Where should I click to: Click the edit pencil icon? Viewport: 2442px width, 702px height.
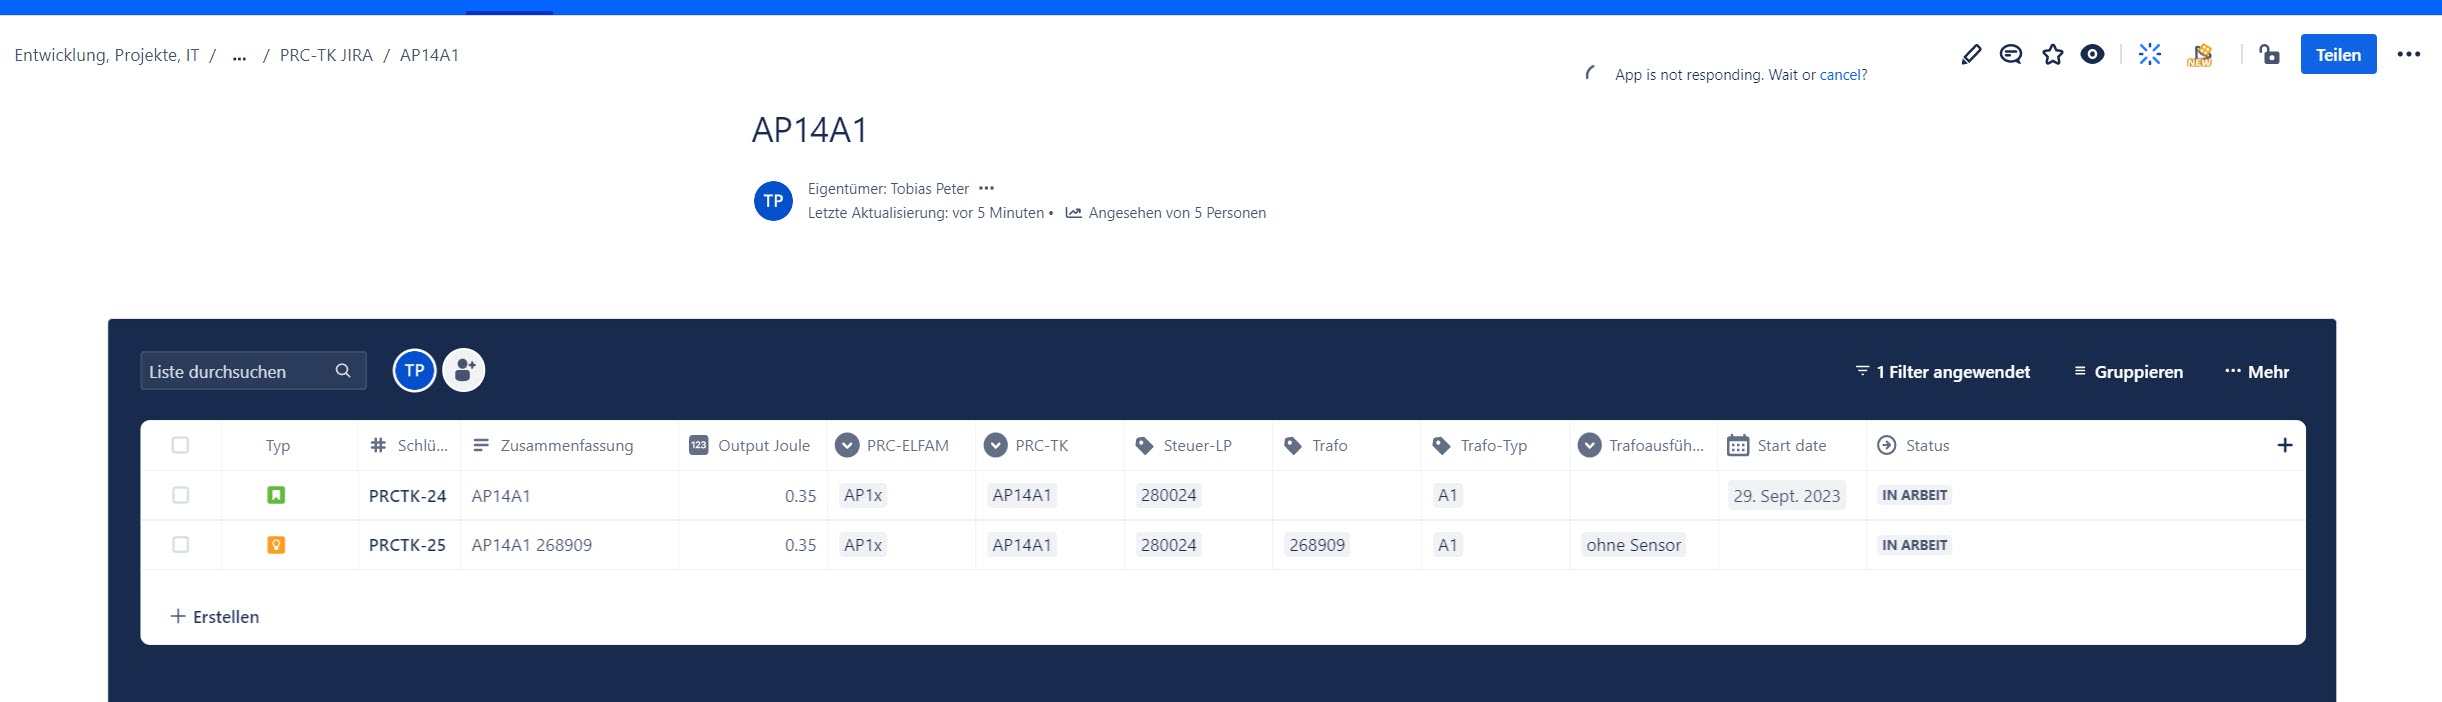[1971, 55]
